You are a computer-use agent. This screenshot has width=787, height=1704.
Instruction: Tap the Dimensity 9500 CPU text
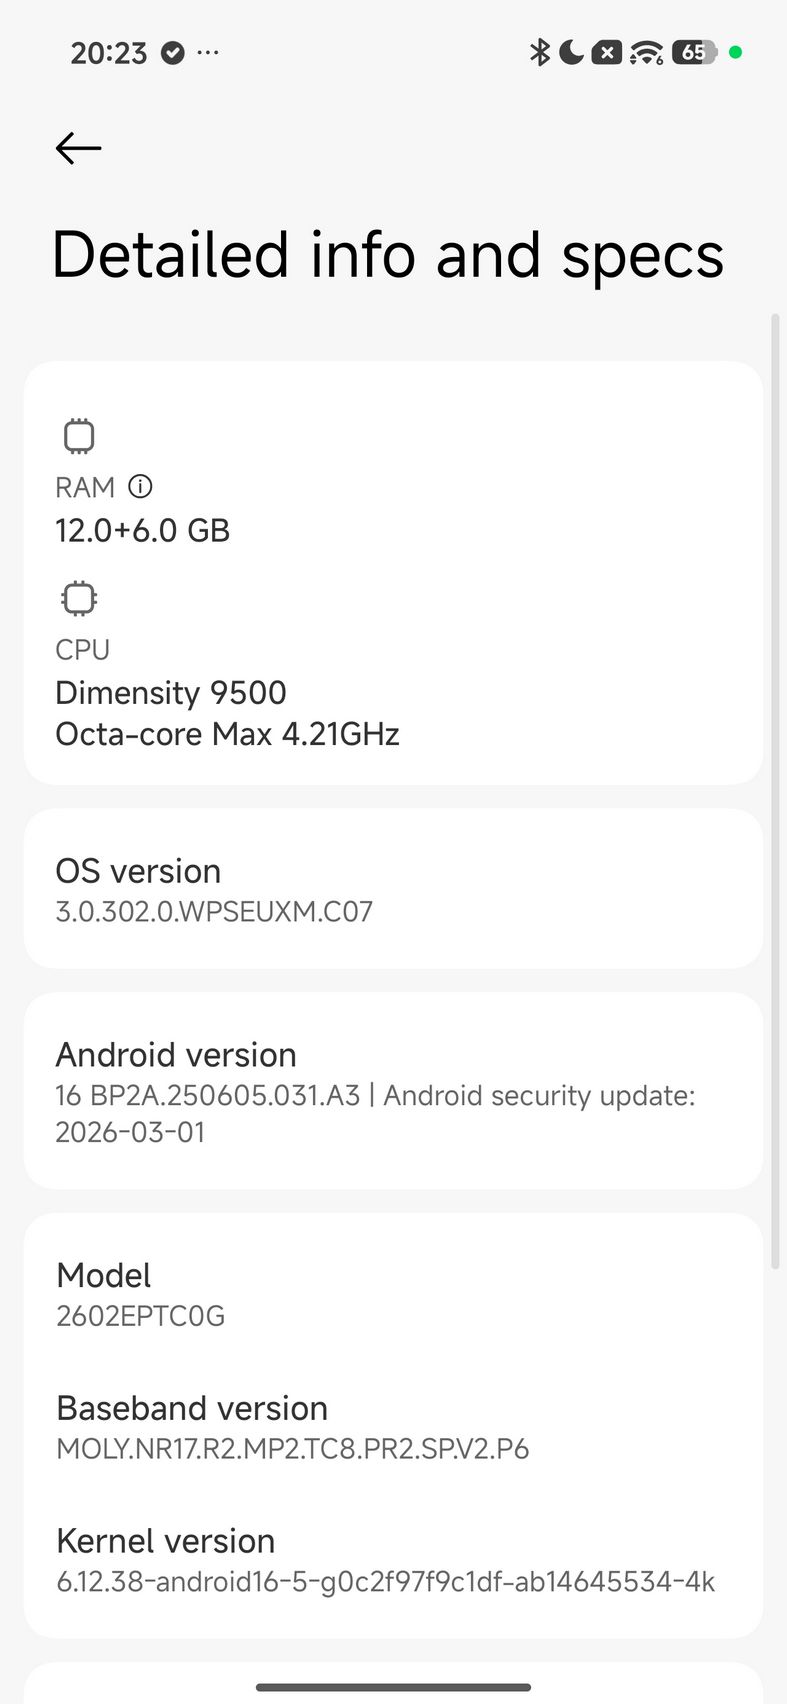coord(171,692)
